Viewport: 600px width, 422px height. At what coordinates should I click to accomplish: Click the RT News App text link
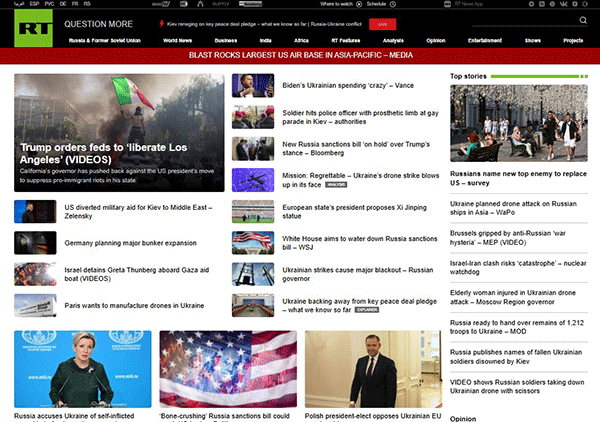coord(469,4)
